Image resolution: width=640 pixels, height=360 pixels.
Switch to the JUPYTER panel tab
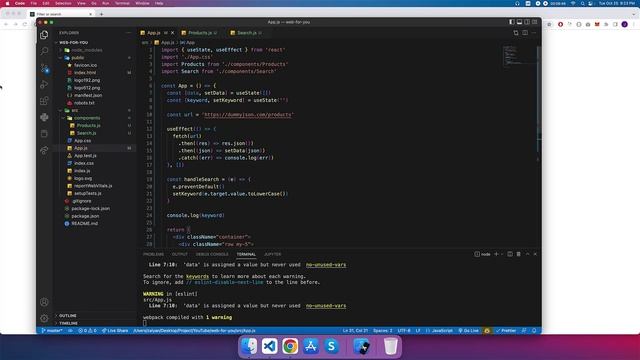[x=272, y=254]
